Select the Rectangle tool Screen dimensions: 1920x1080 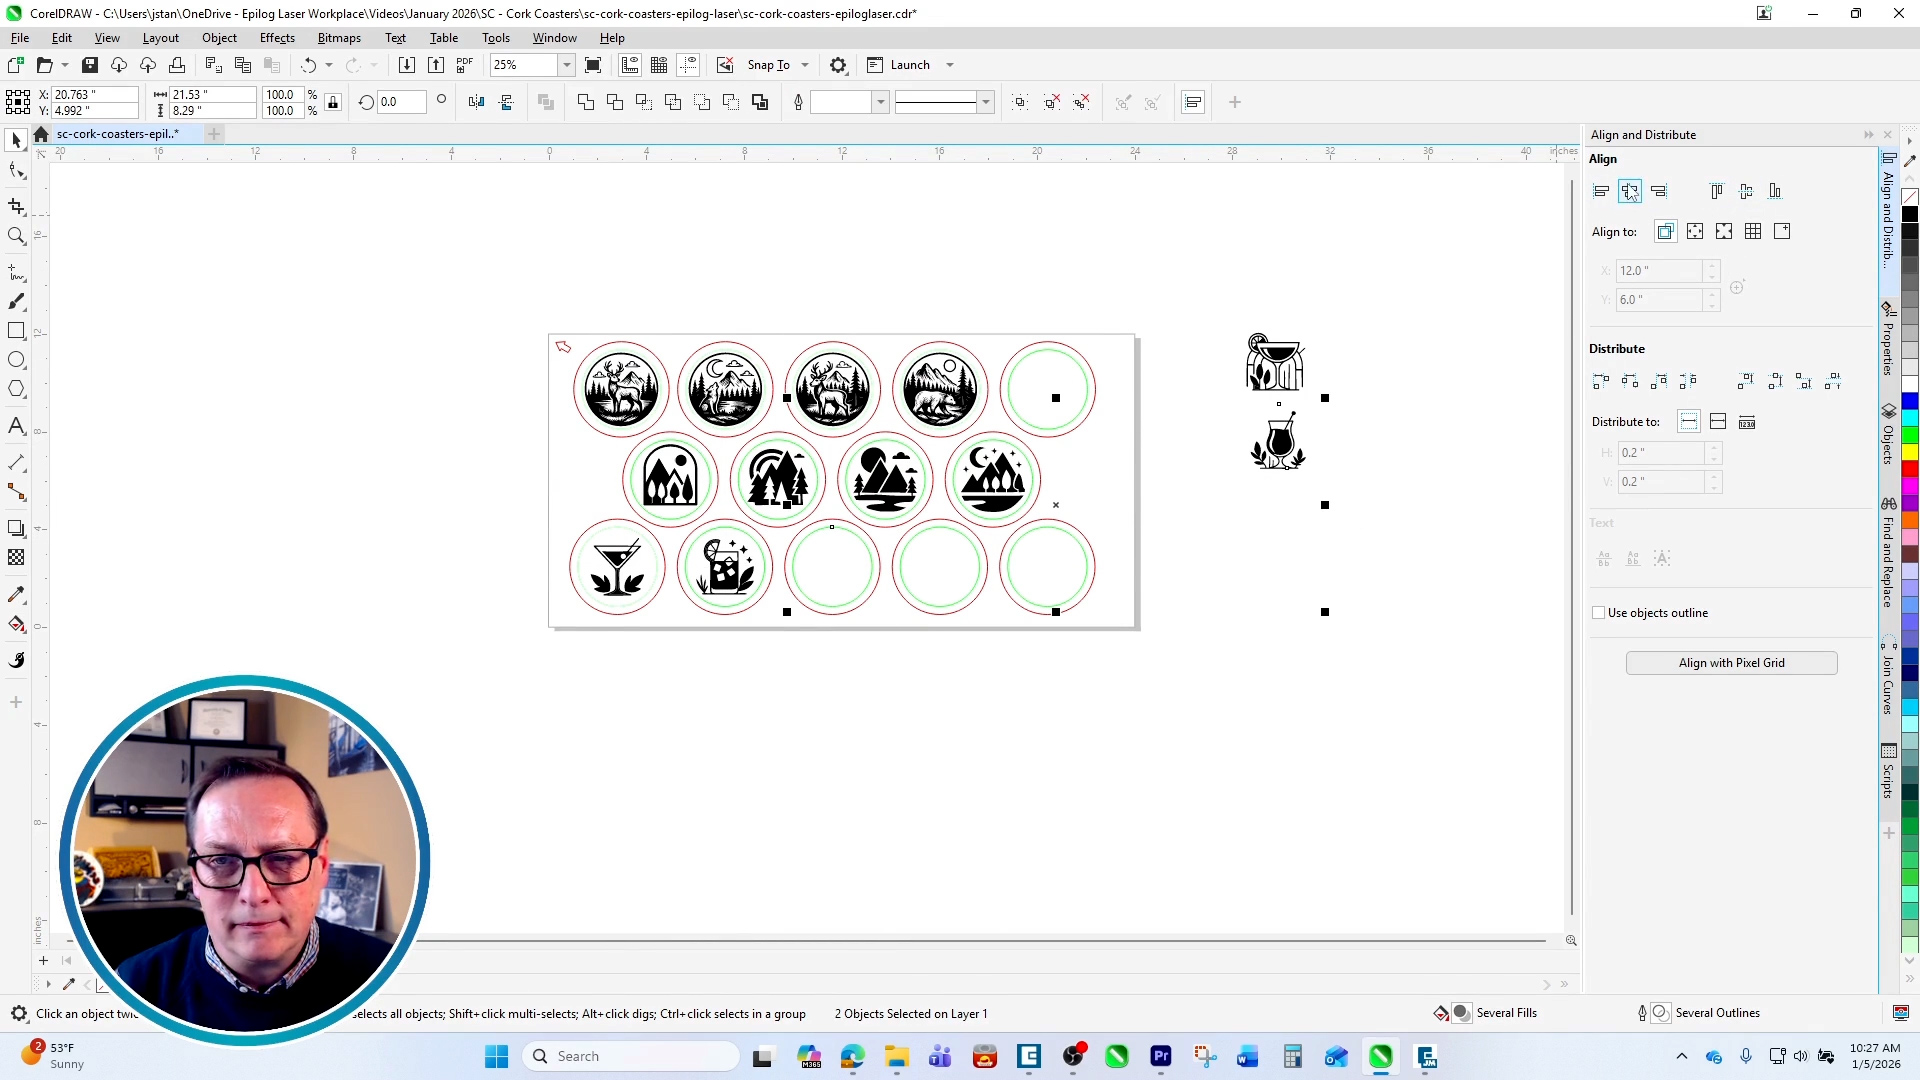pyautogui.click(x=16, y=331)
